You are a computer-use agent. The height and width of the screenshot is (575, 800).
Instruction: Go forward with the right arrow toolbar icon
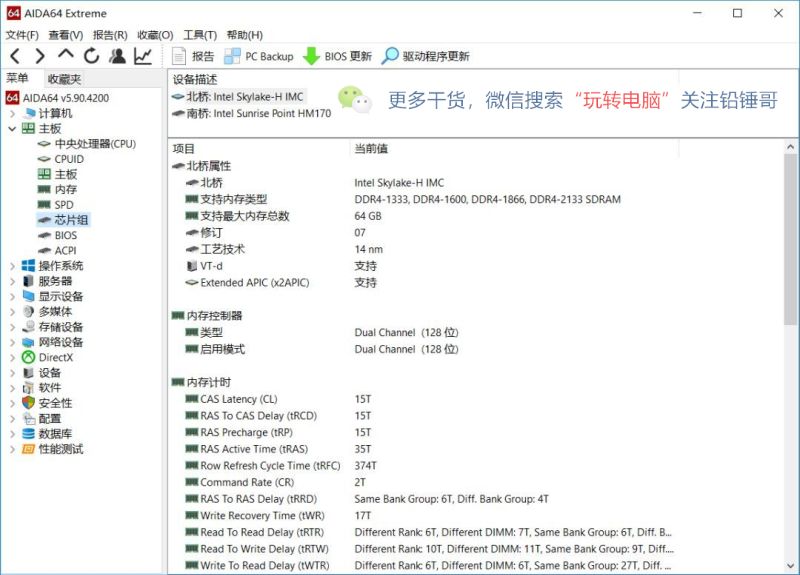click(x=40, y=56)
